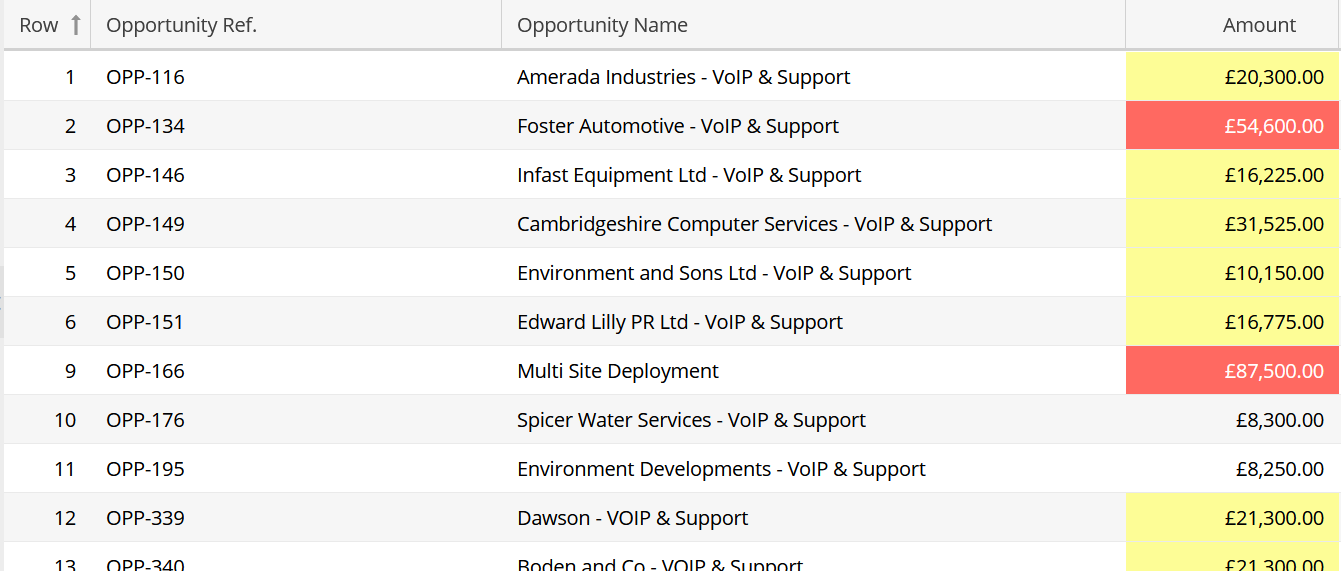This screenshot has height=571, width=1341.
Task: Click the Amount column header
Action: pyautogui.click(x=1258, y=25)
